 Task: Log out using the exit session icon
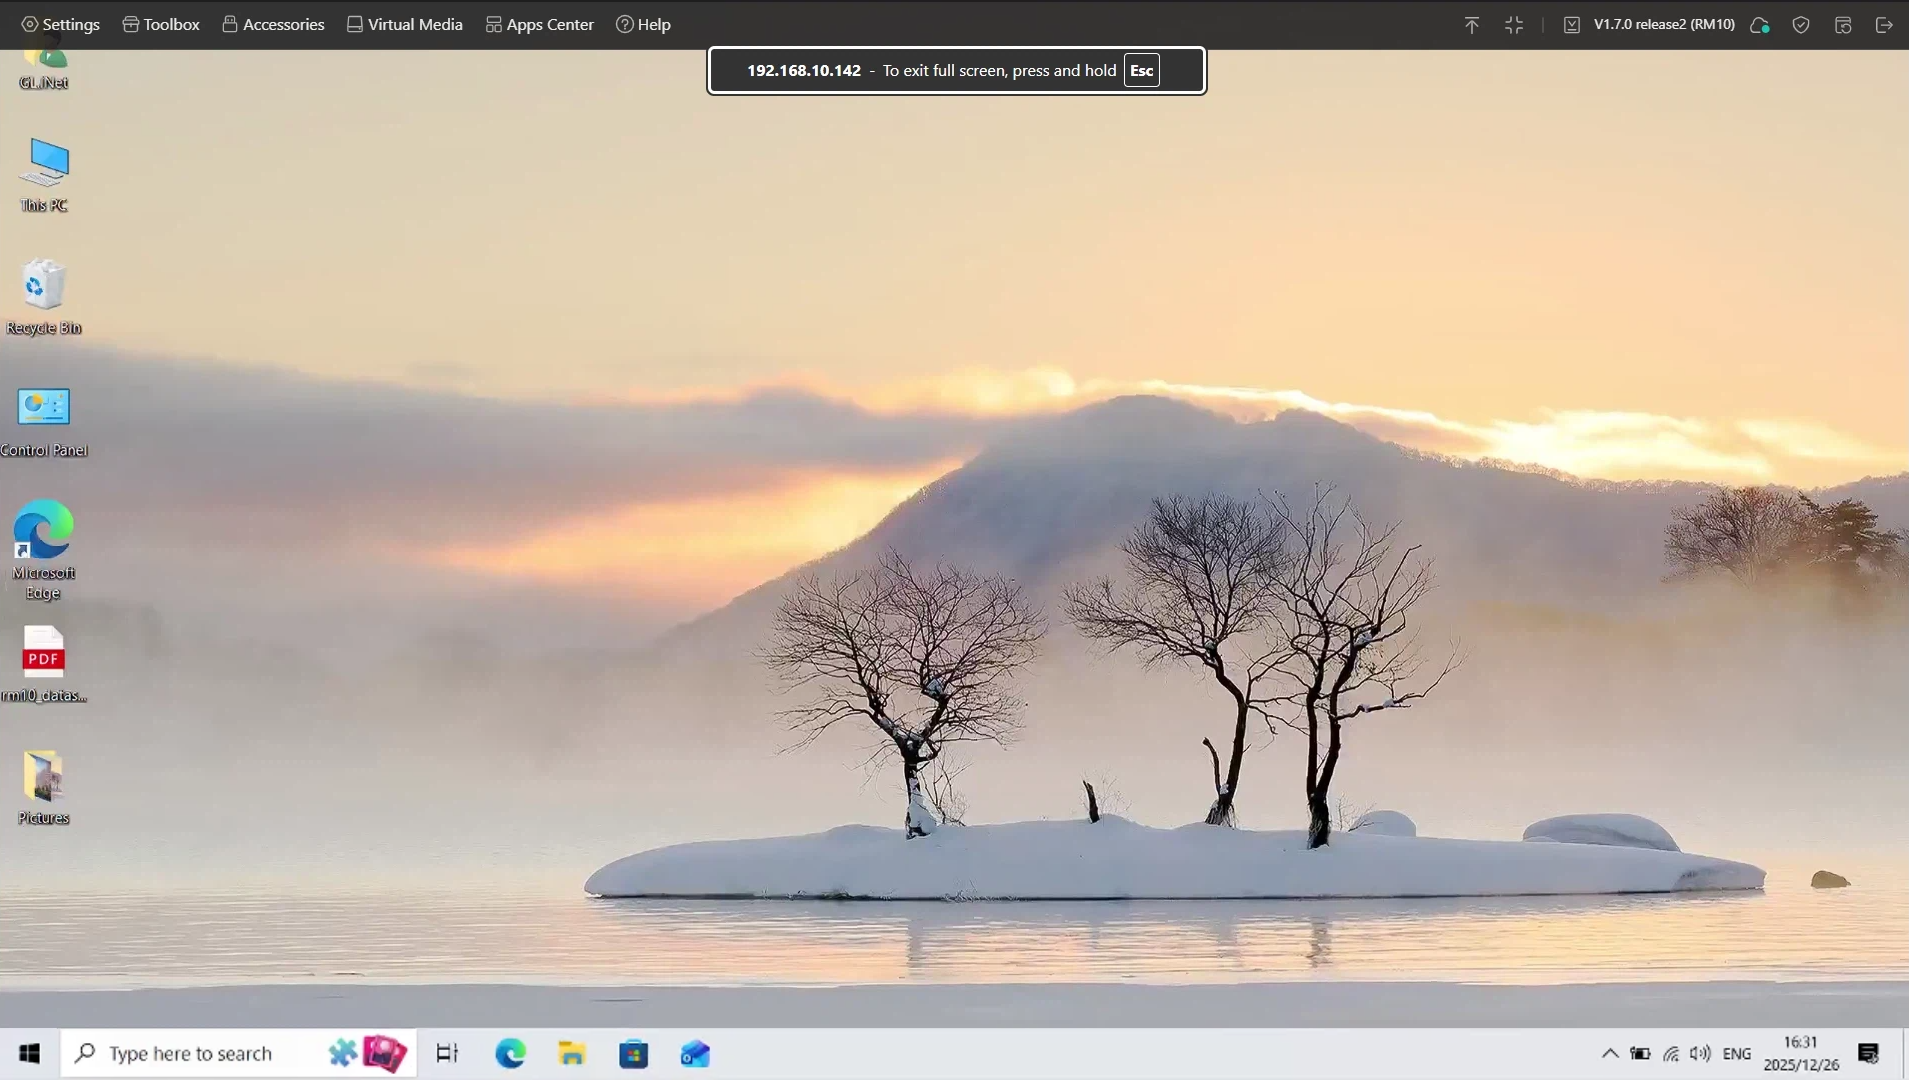[1885, 24]
